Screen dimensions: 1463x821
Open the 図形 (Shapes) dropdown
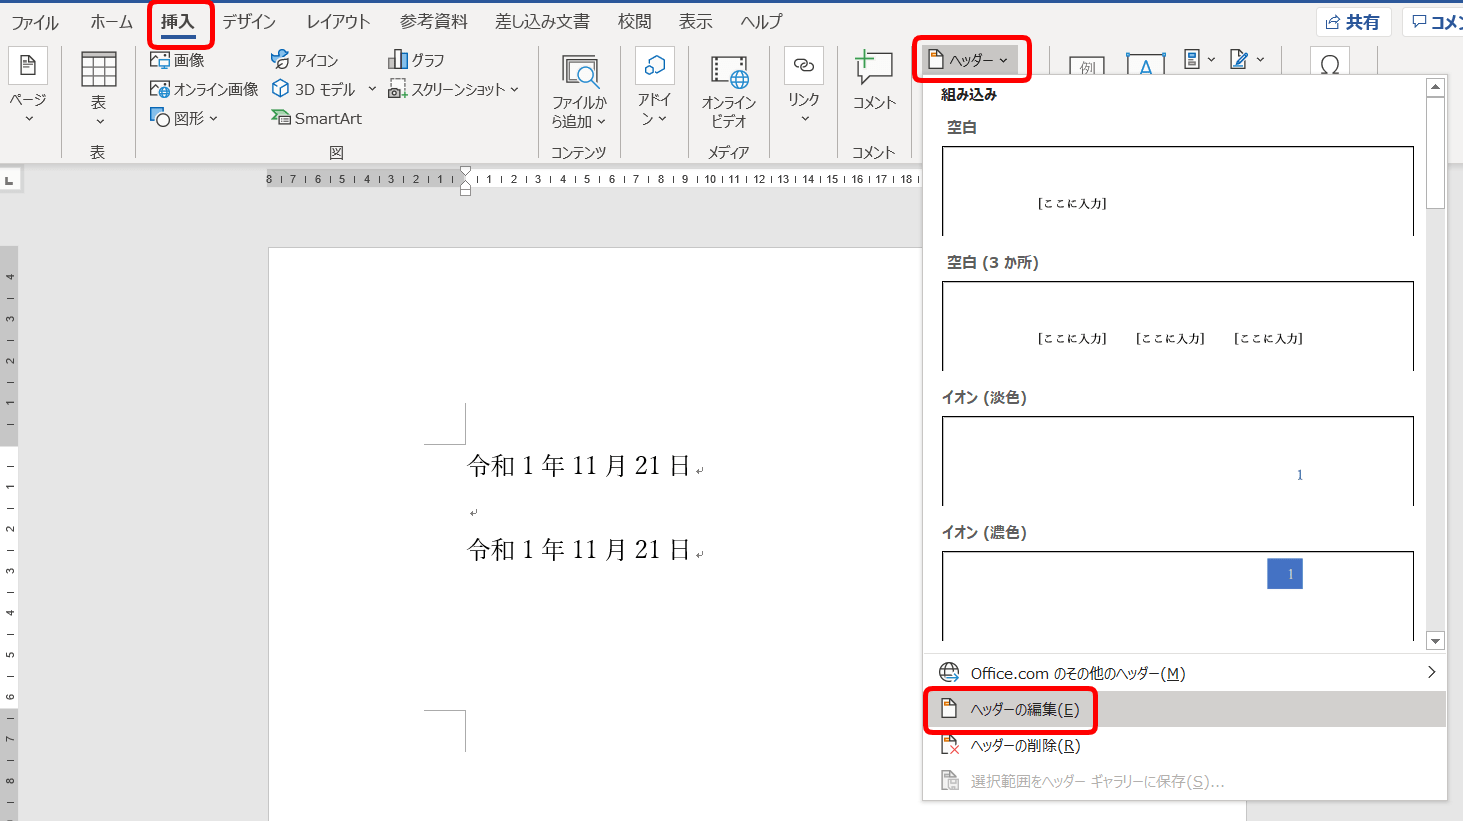coord(184,118)
